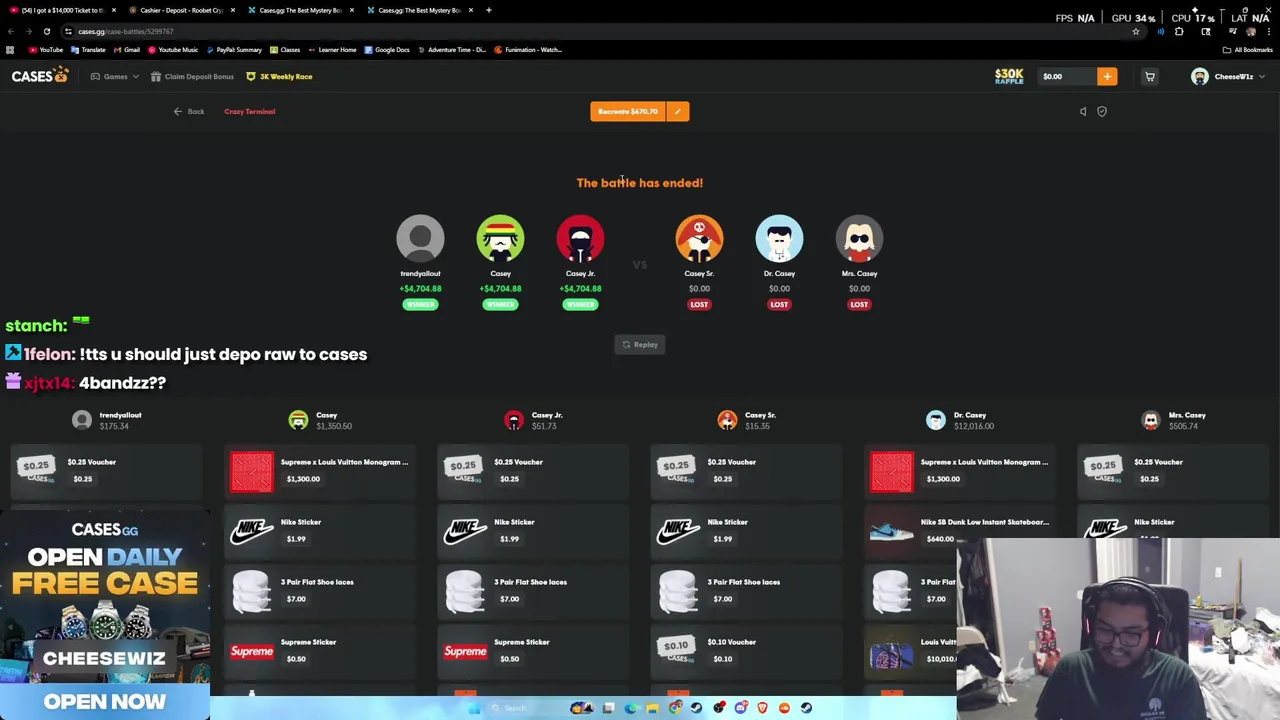Open the shopping cart

[x=1150, y=76]
